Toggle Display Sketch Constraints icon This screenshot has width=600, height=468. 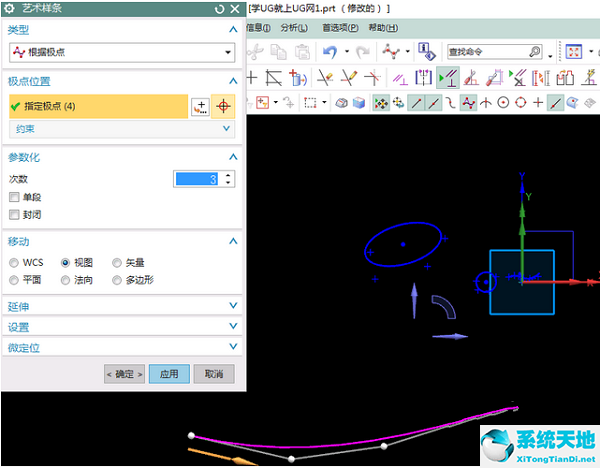(448, 78)
